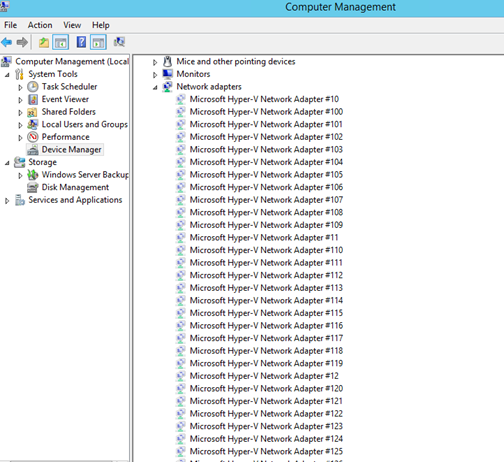The width and height of the screenshot is (504, 462).
Task: Expand the Windows Server Backup node
Action: 20,175
